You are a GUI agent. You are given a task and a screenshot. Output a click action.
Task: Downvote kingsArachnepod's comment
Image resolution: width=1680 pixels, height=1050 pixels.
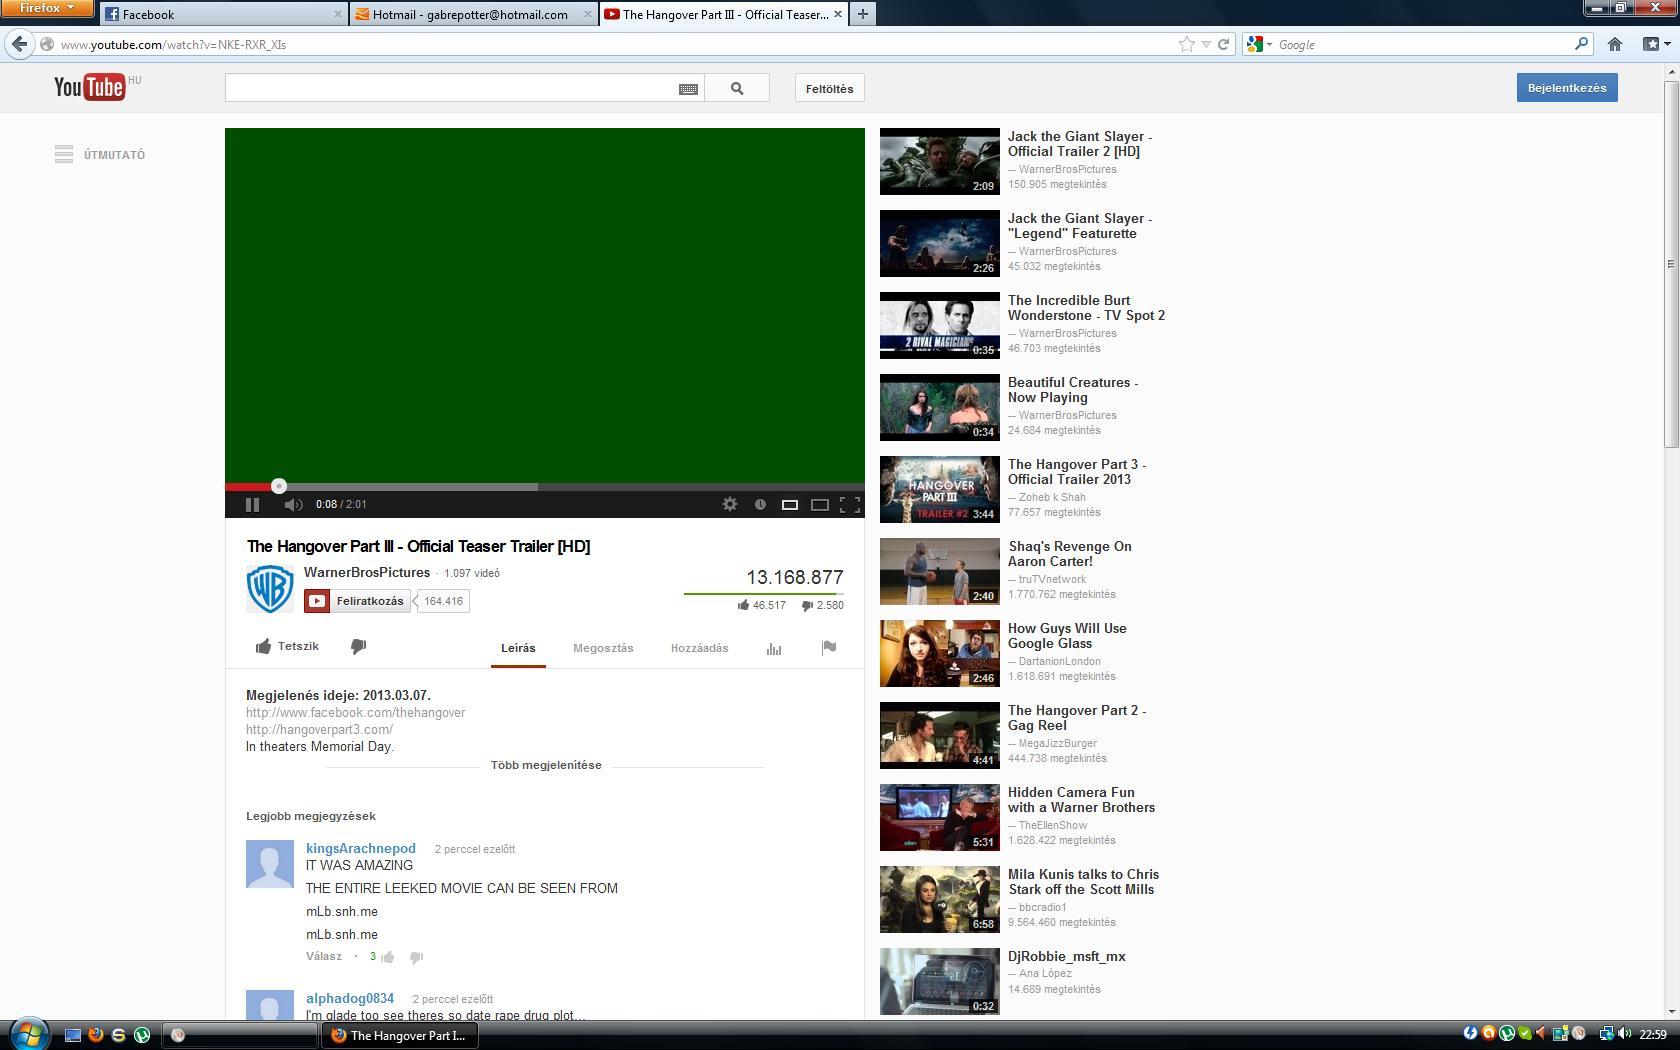point(417,957)
